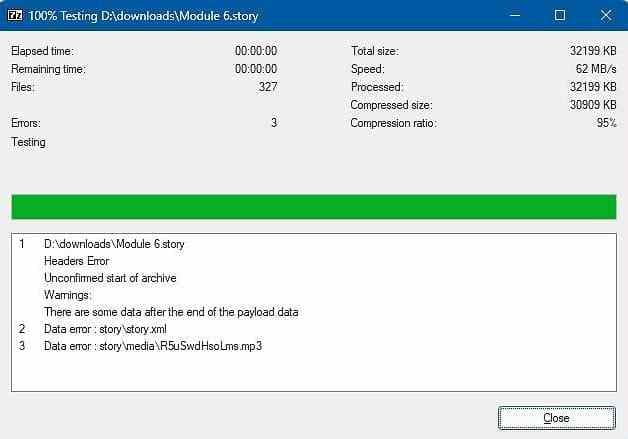The width and height of the screenshot is (628, 439).
Task: Maximize the 7-Zip testing window
Action: [560, 15]
